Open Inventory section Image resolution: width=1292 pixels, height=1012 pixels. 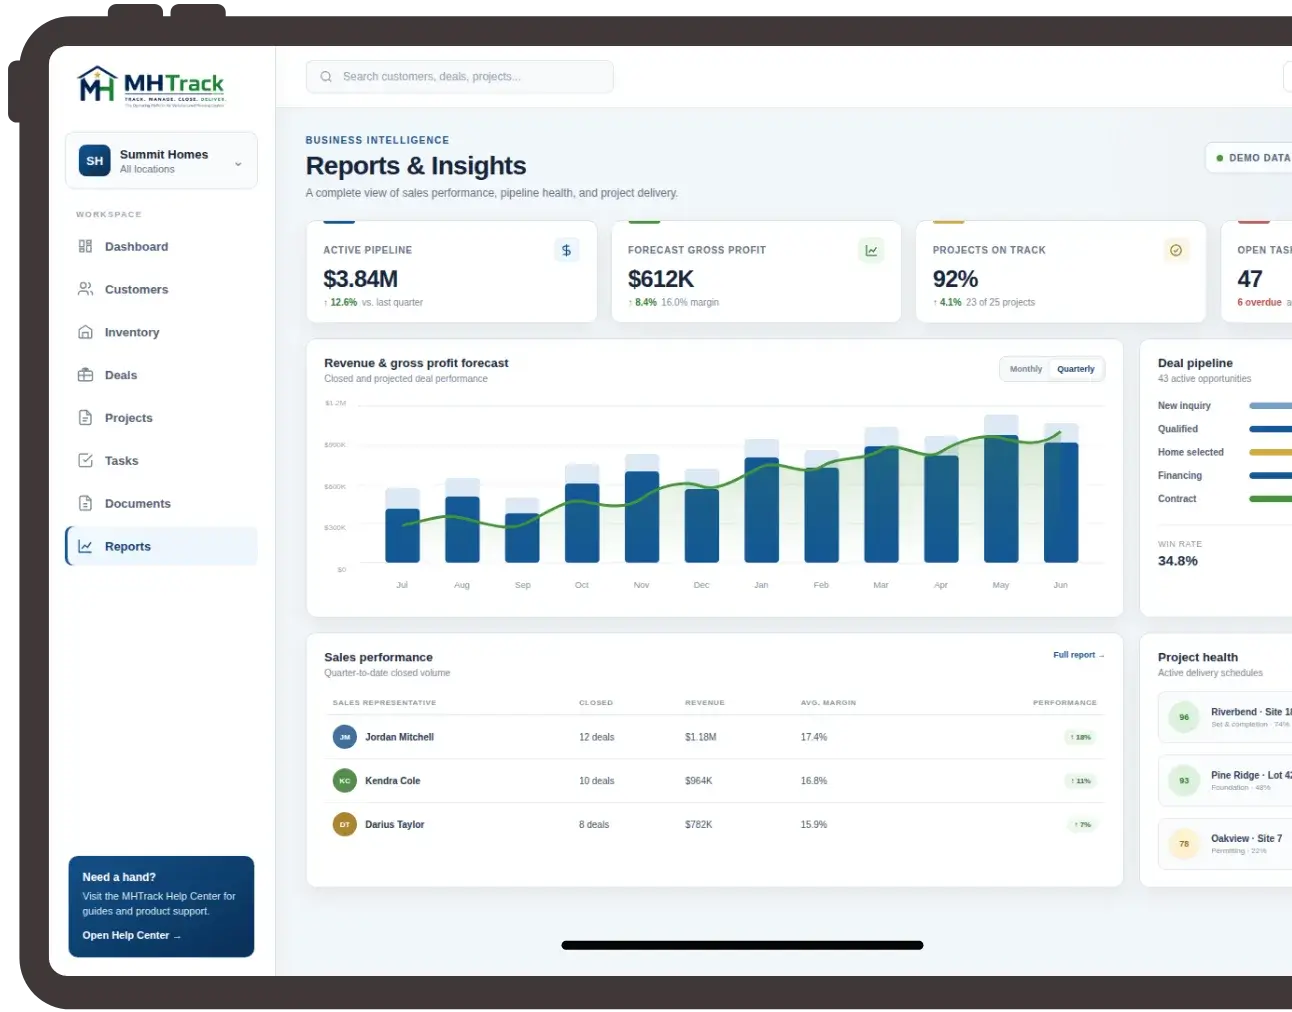(x=161, y=333)
